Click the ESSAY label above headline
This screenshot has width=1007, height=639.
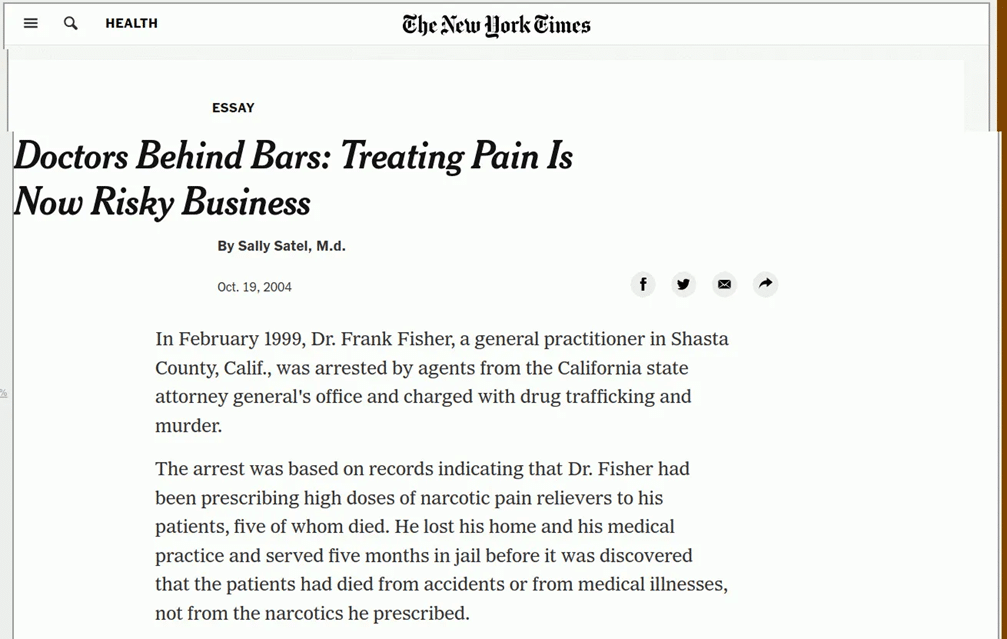point(233,108)
